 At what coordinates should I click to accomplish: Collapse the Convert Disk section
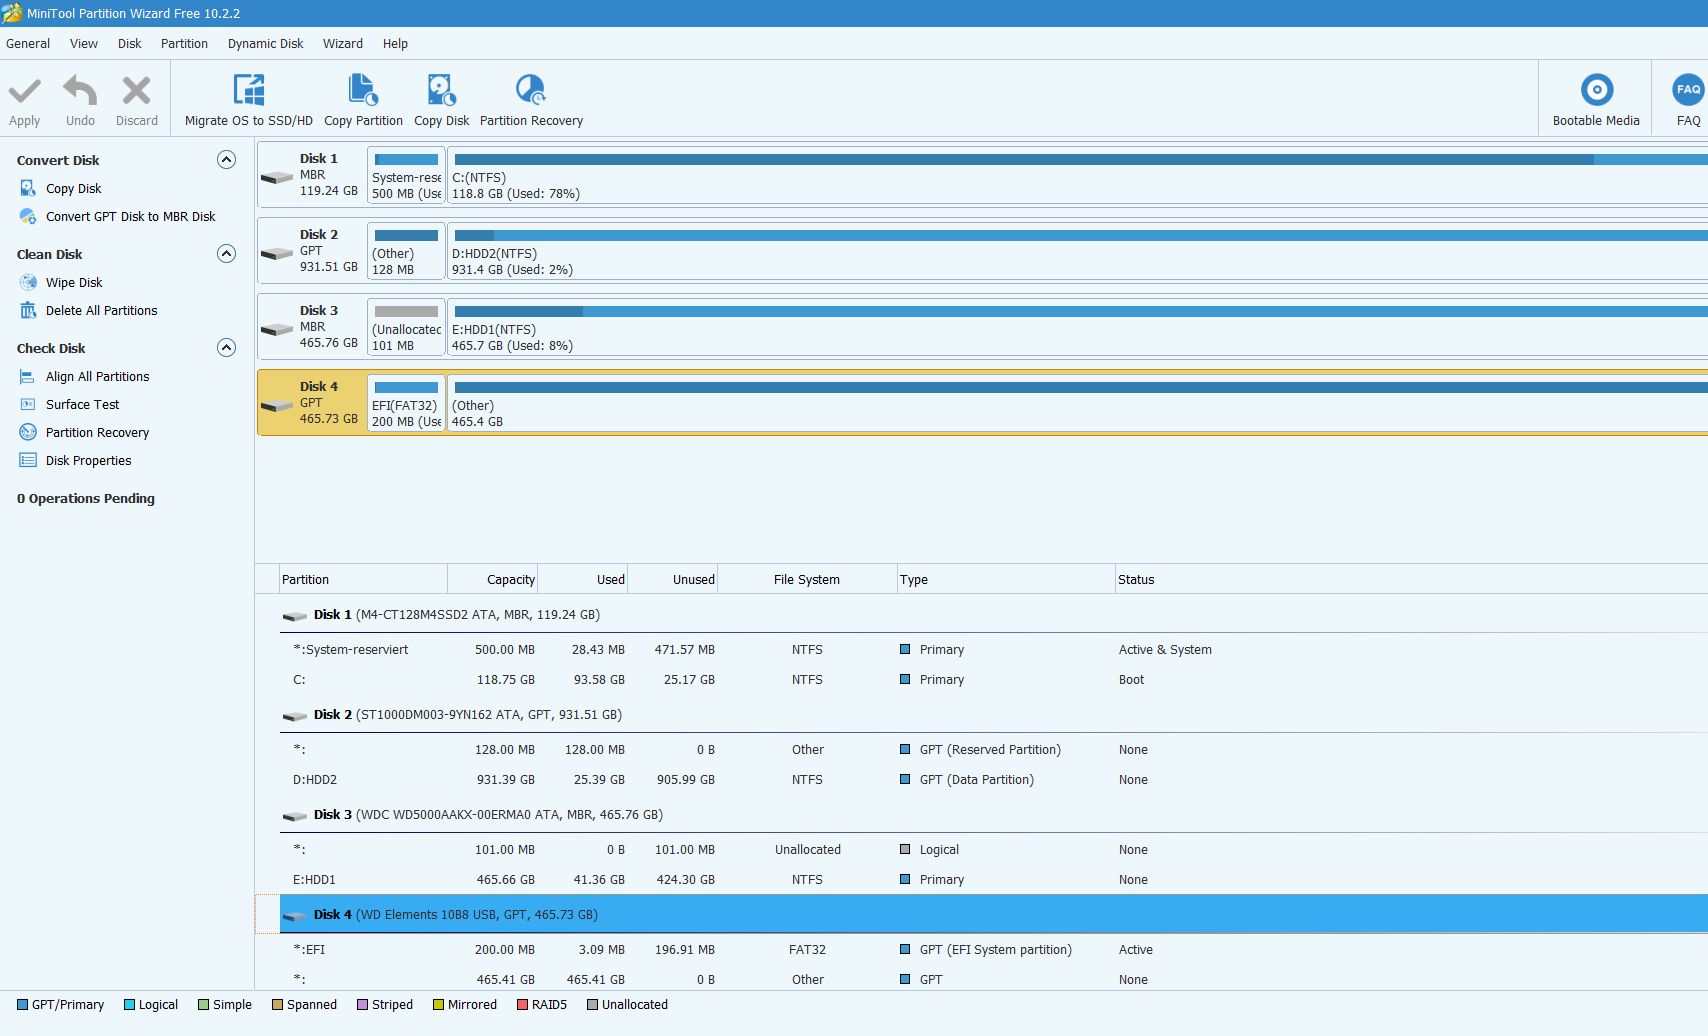point(226,160)
